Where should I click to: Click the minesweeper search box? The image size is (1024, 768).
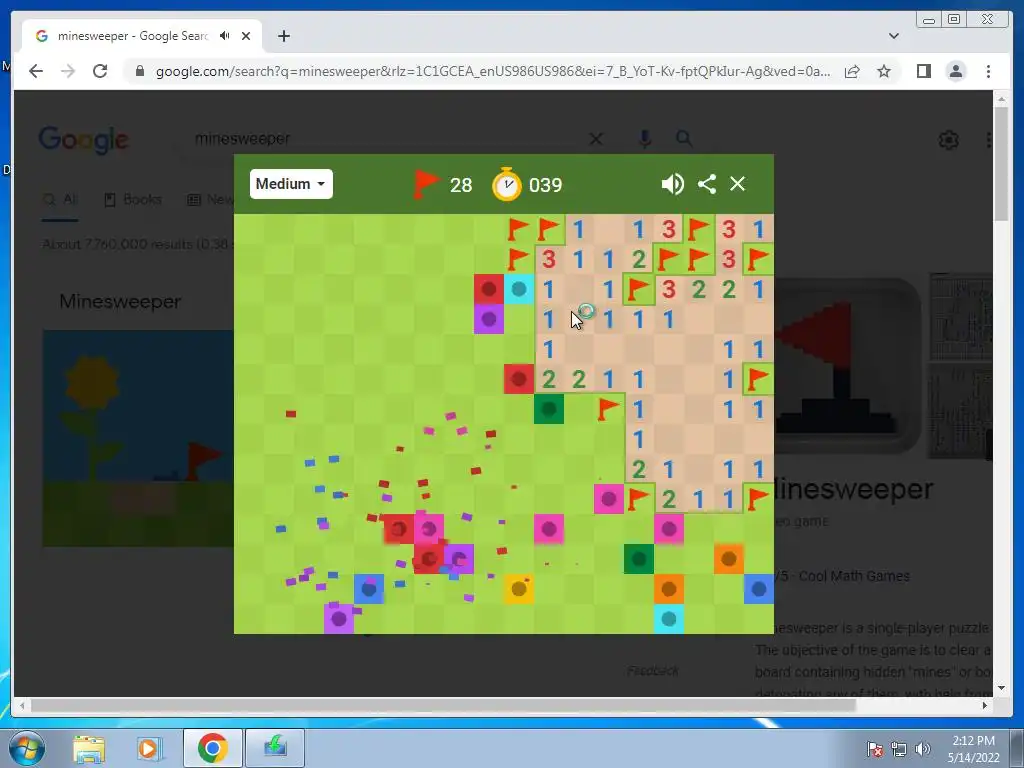(385, 138)
